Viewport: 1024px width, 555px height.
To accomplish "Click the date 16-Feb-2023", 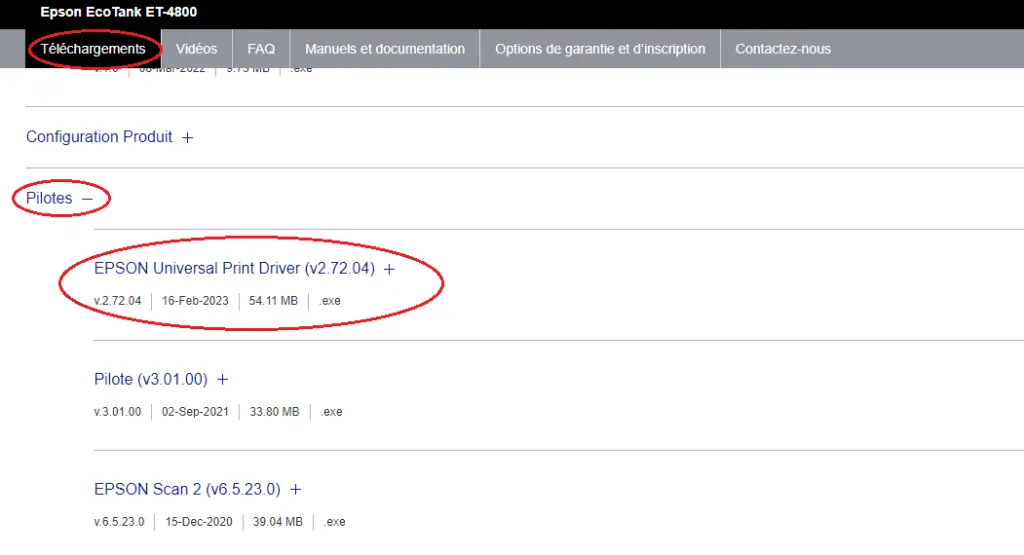I will 195,301.
